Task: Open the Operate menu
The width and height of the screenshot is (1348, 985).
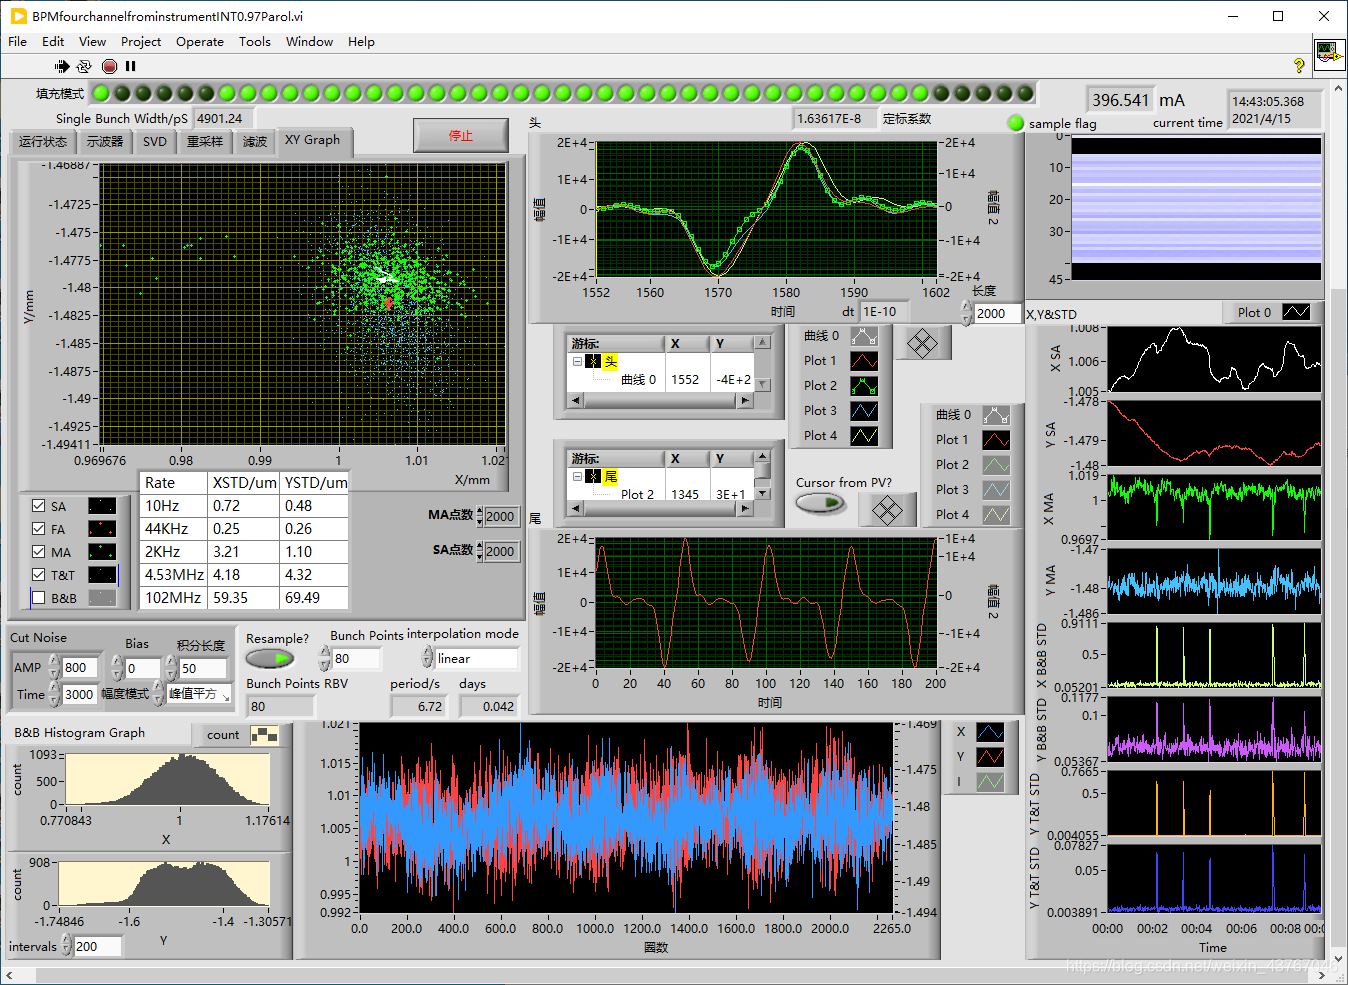Action: [199, 42]
